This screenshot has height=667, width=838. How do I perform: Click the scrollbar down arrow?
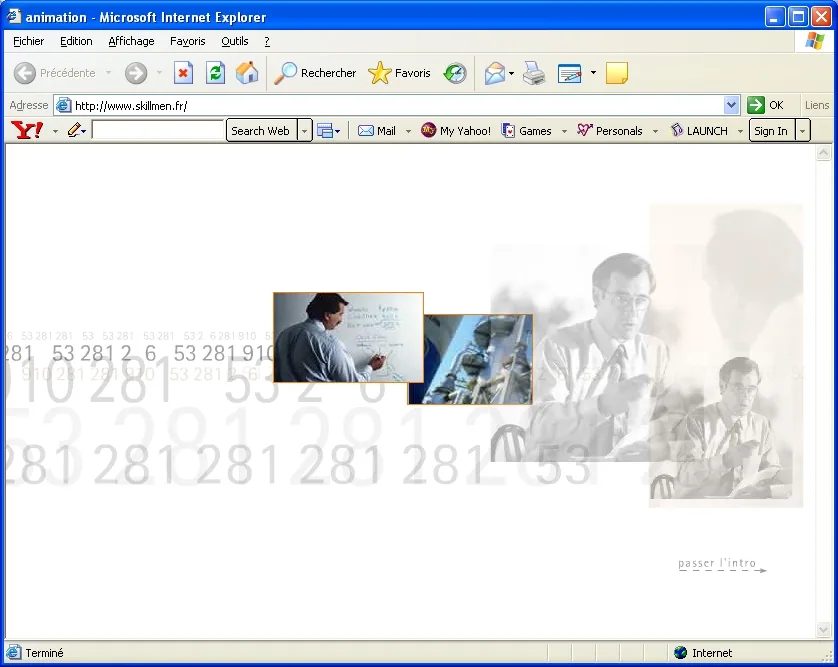pyautogui.click(x=823, y=630)
